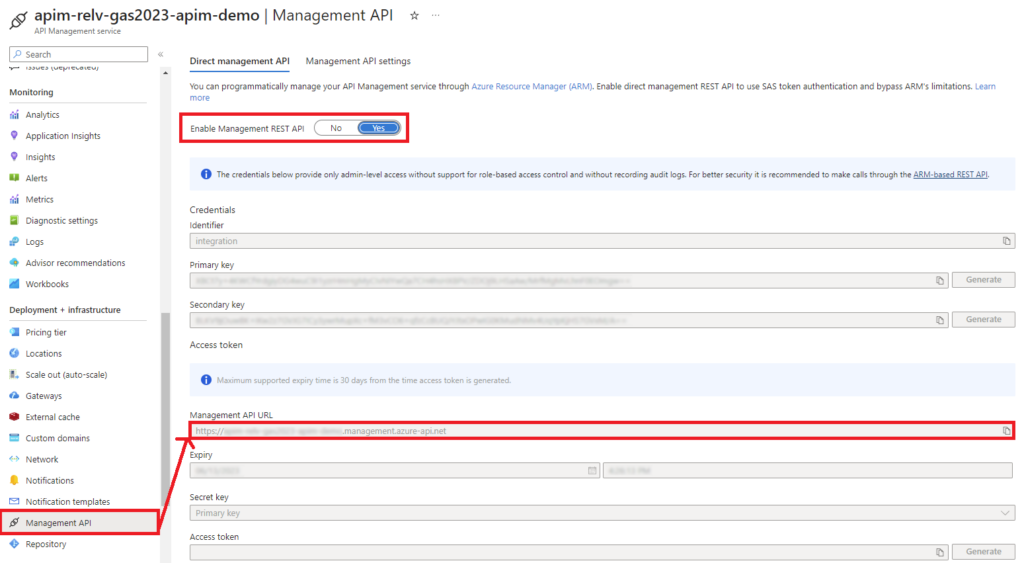Switch to Management API settings tab

pyautogui.click(x=358, y=61)
